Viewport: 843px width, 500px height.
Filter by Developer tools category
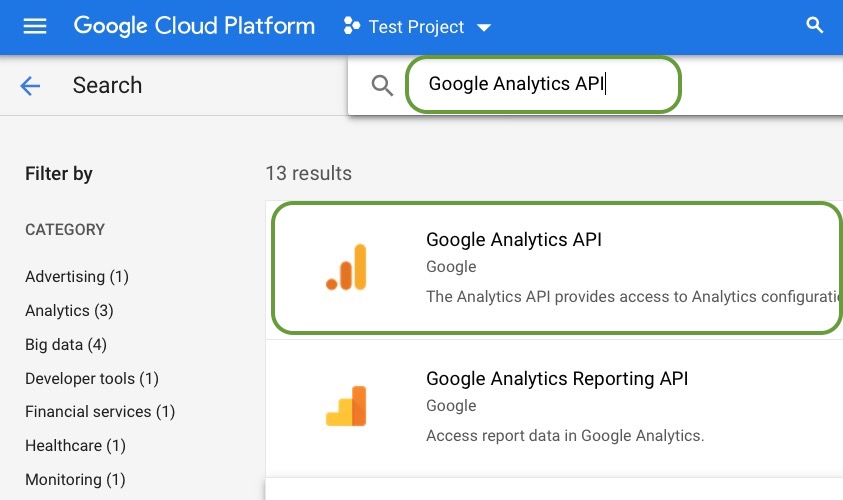coord(92,379)
